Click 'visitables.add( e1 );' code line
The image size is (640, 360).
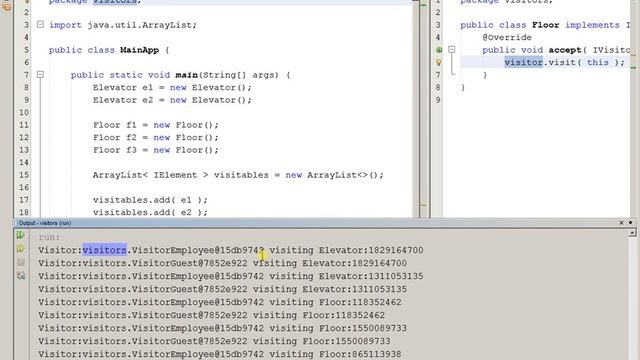[150, 200]
